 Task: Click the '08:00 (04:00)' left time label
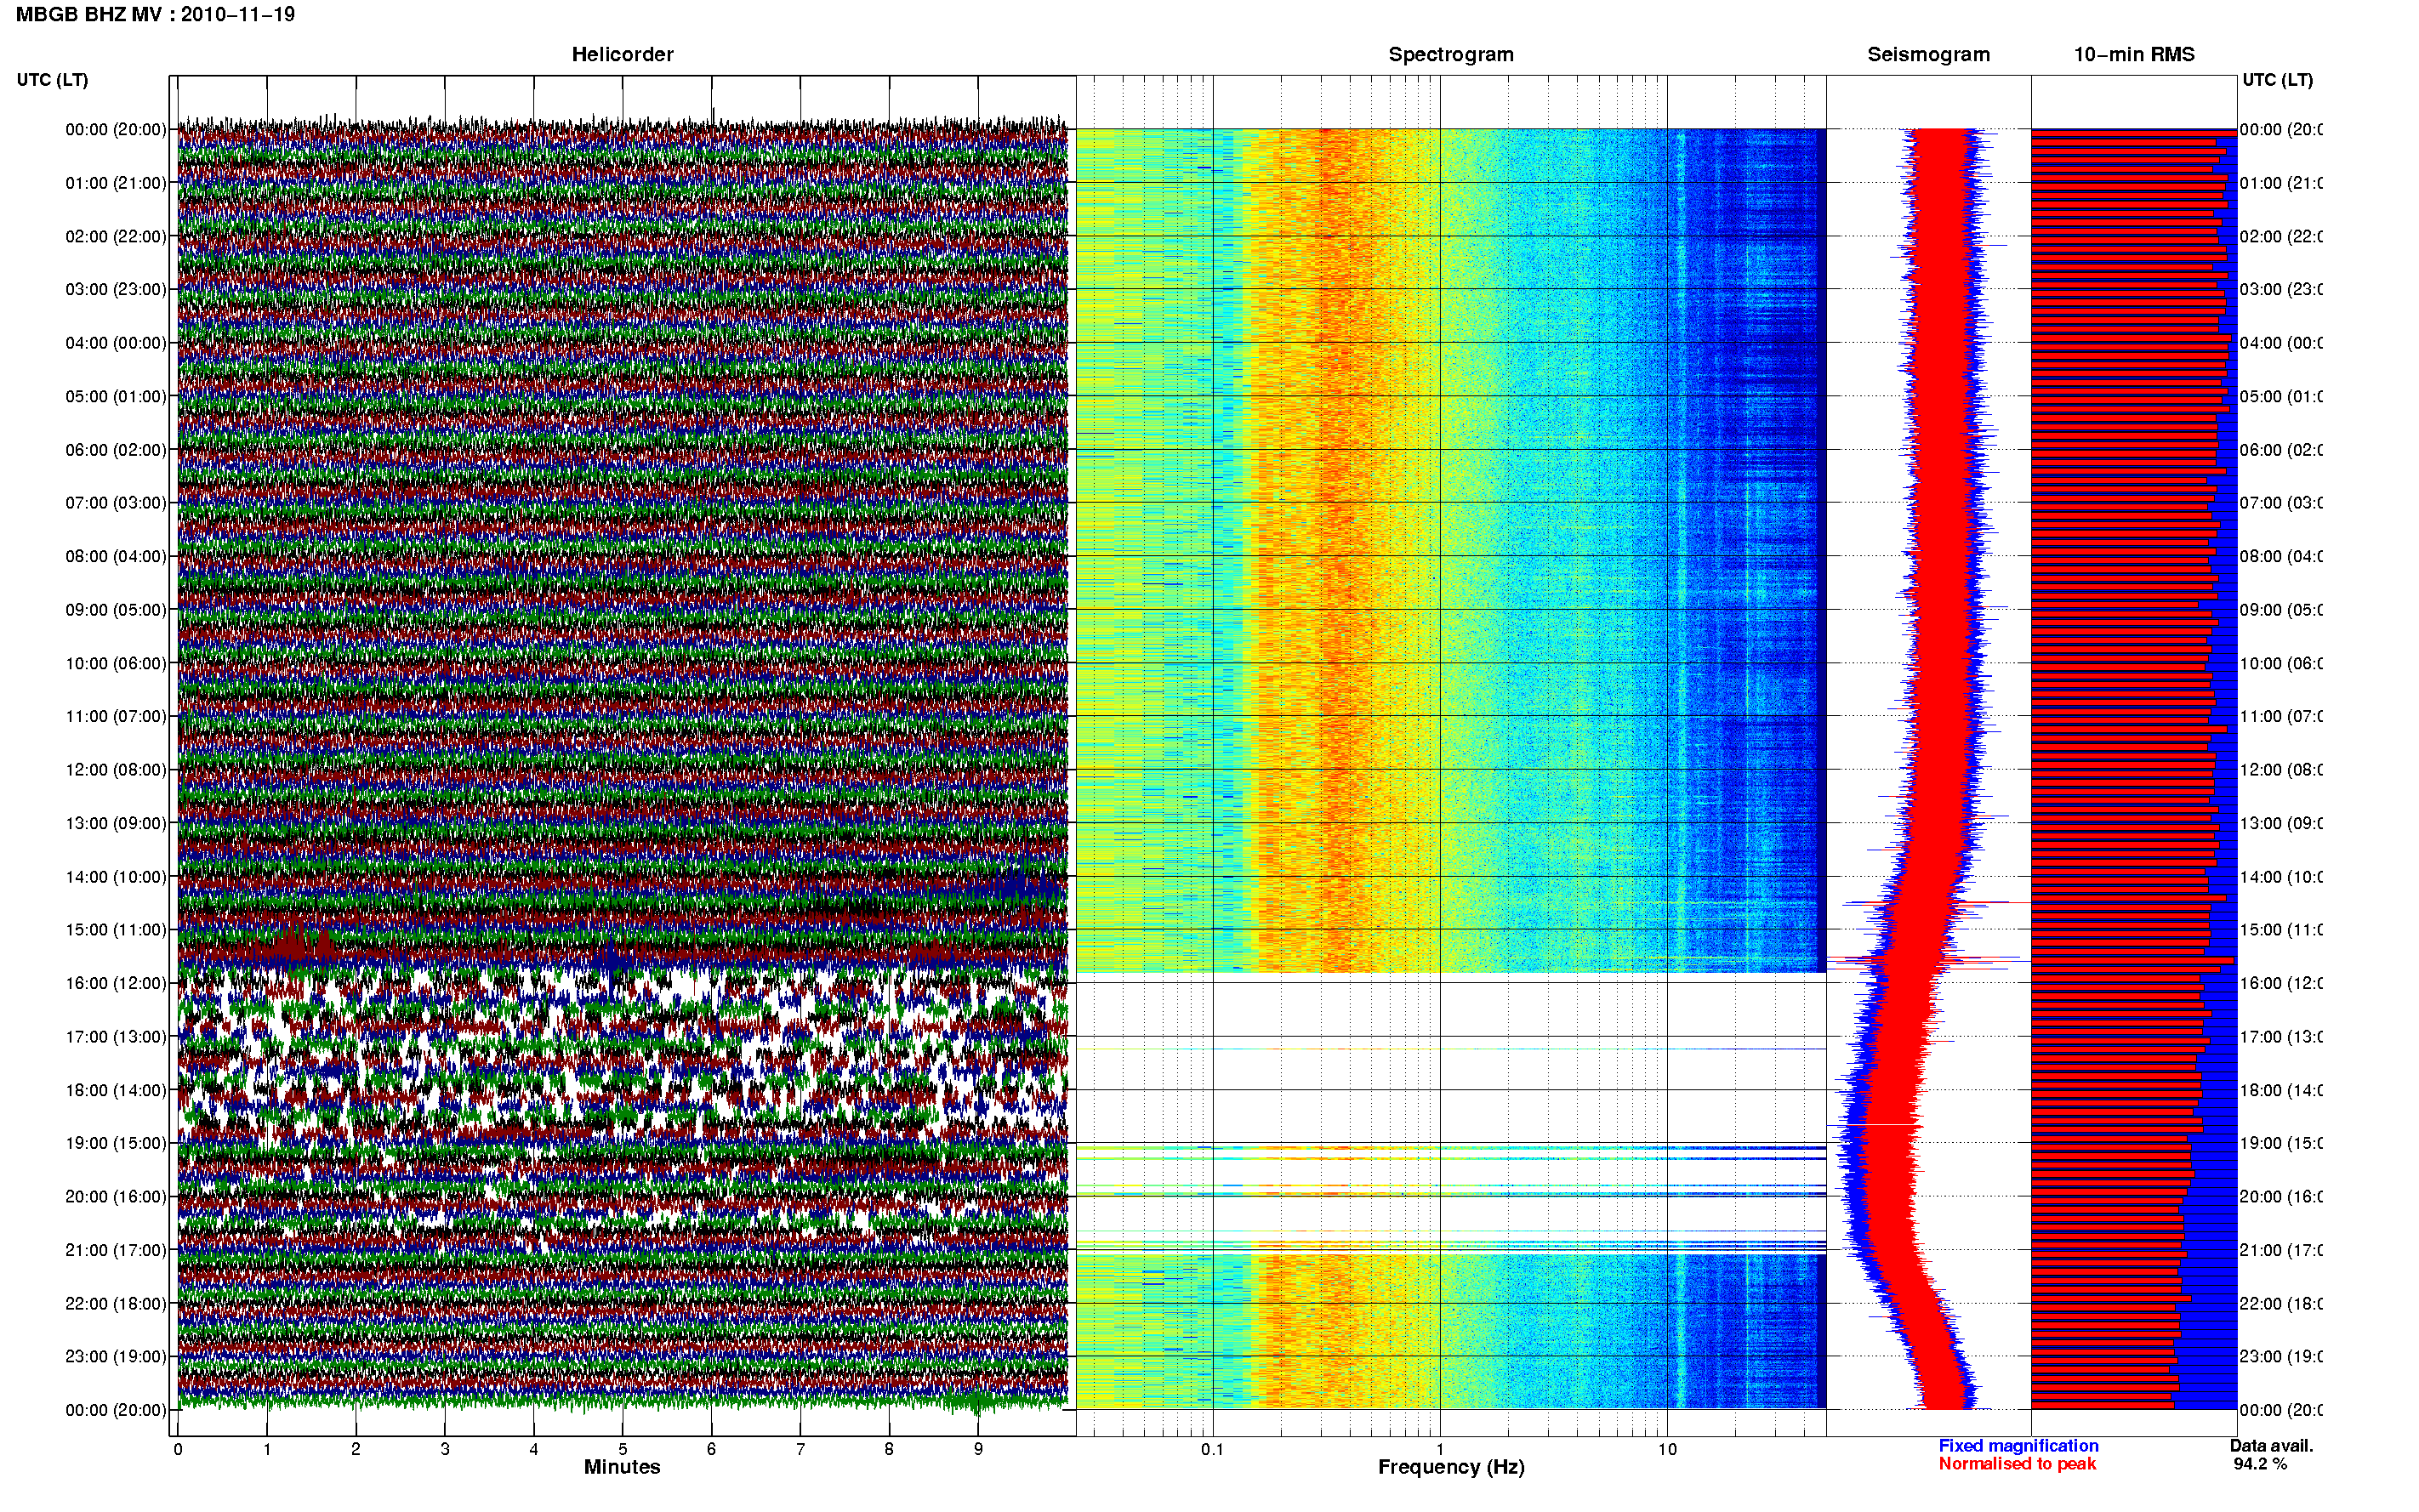click(116, 556)
